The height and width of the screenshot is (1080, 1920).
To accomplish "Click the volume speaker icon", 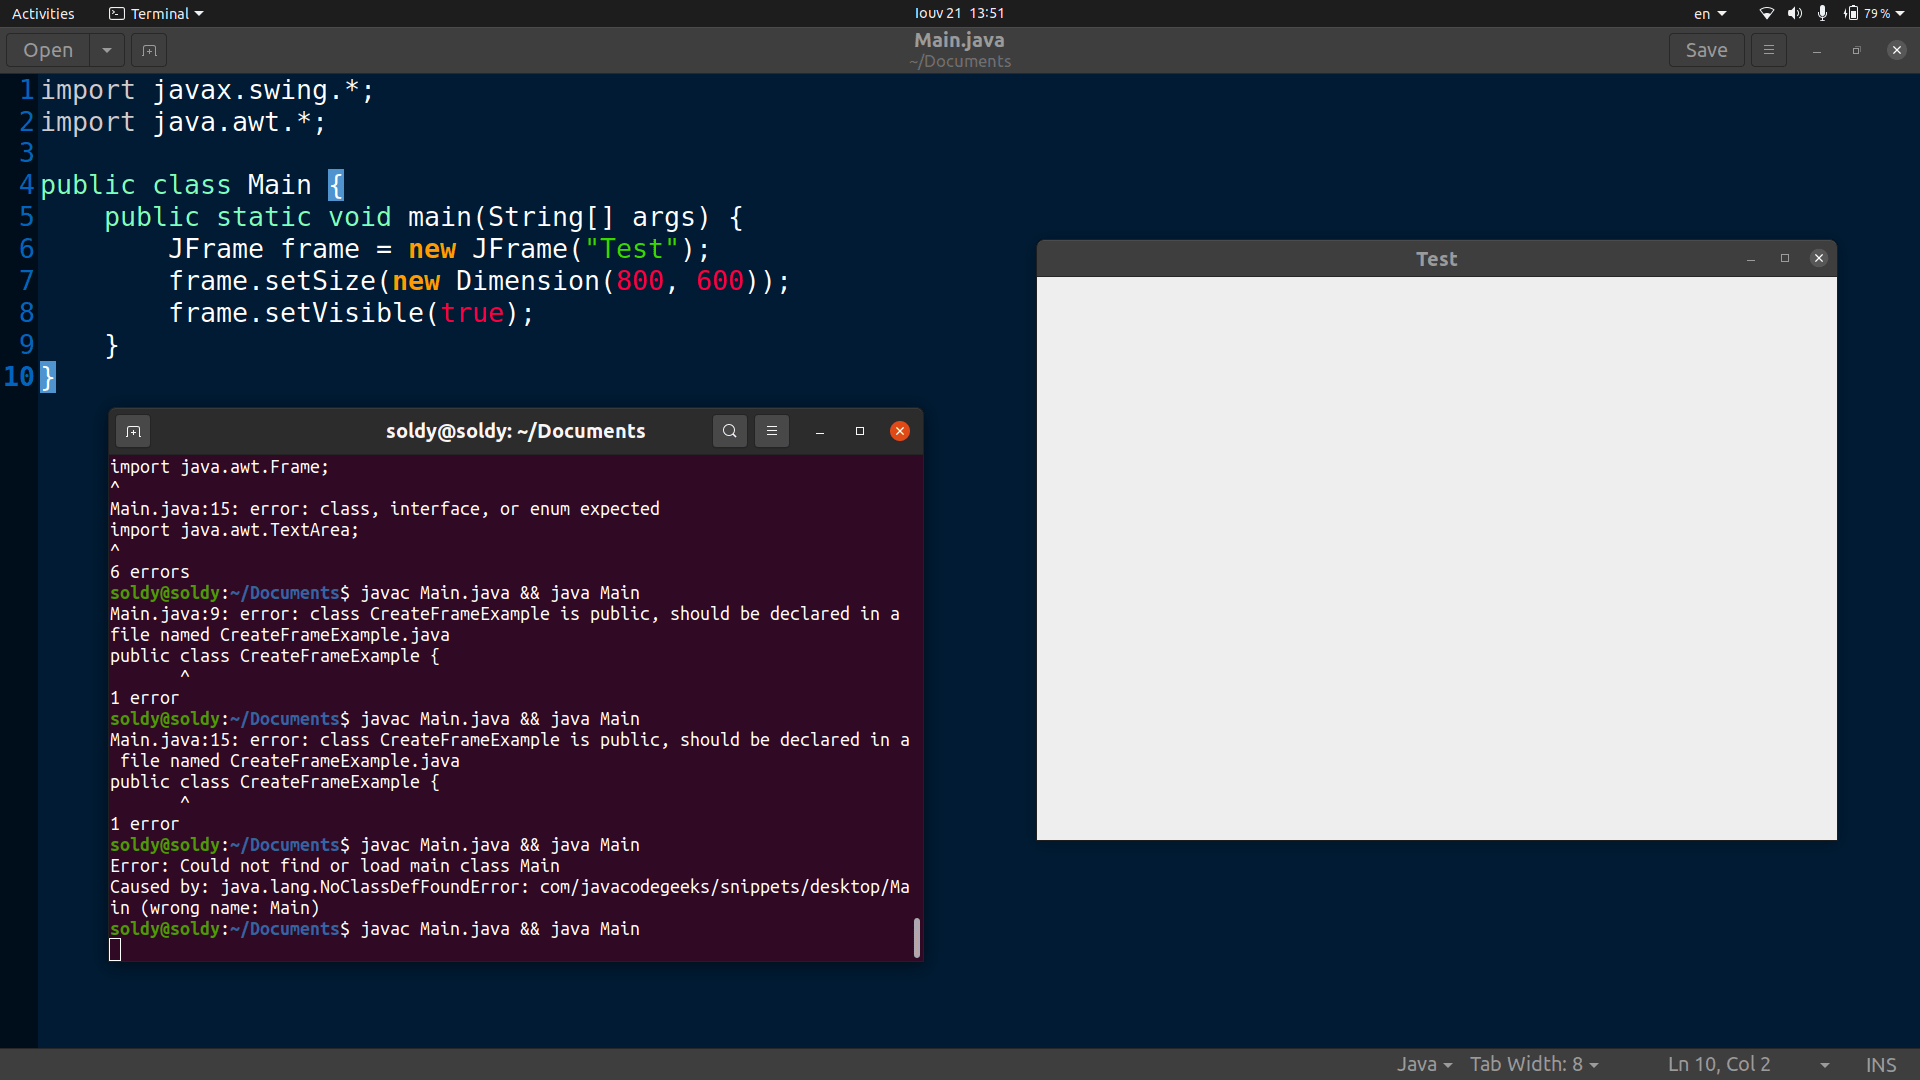I will coord(1794,13).
